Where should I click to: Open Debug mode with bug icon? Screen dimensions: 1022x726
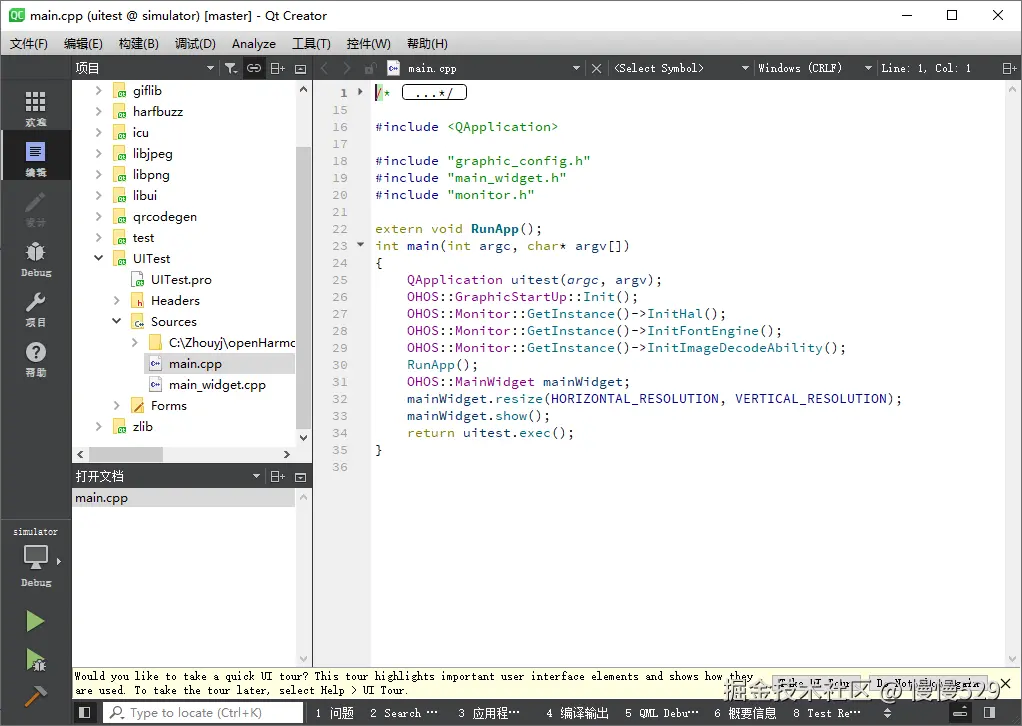pos(35,258)
